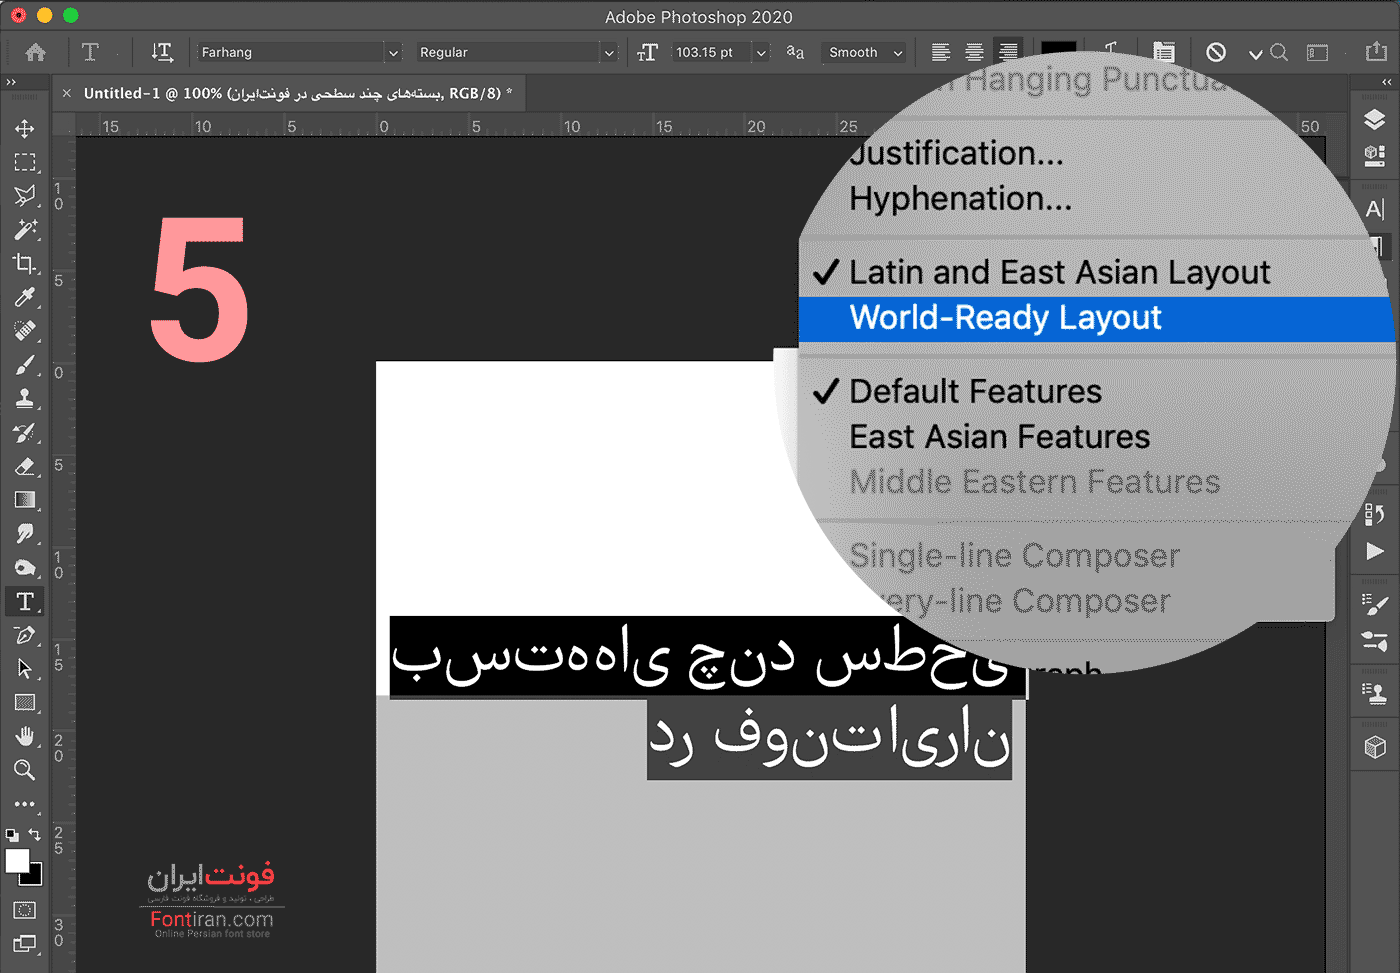Viewport: 1400px width, 973px height.
Task: Enable left align text option
Action: tap(940, 52)
